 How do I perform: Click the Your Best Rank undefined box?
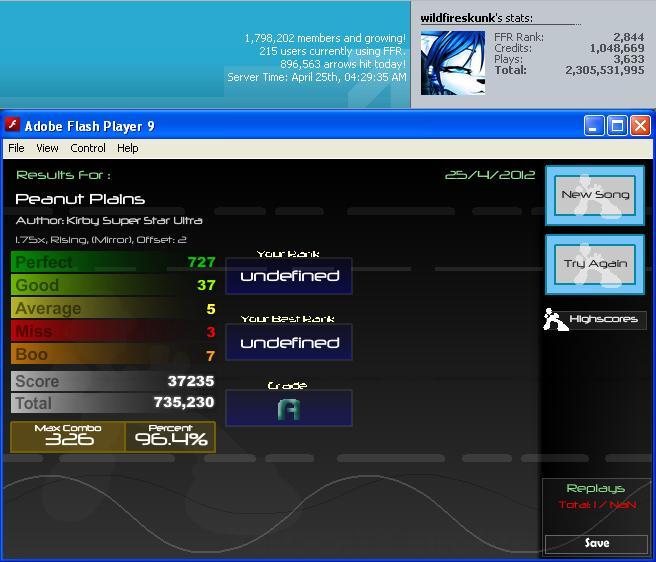[x=289, y=342]
